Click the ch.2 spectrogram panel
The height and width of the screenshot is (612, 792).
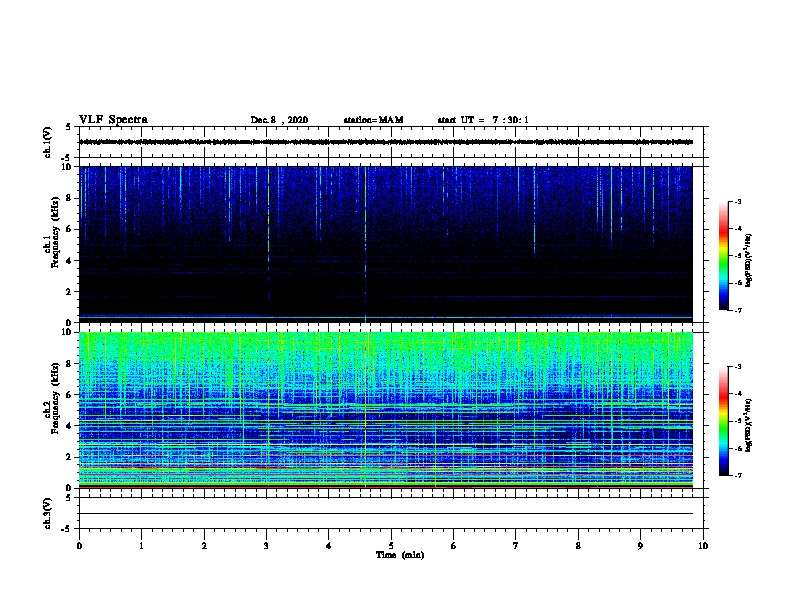coord(386,410)
